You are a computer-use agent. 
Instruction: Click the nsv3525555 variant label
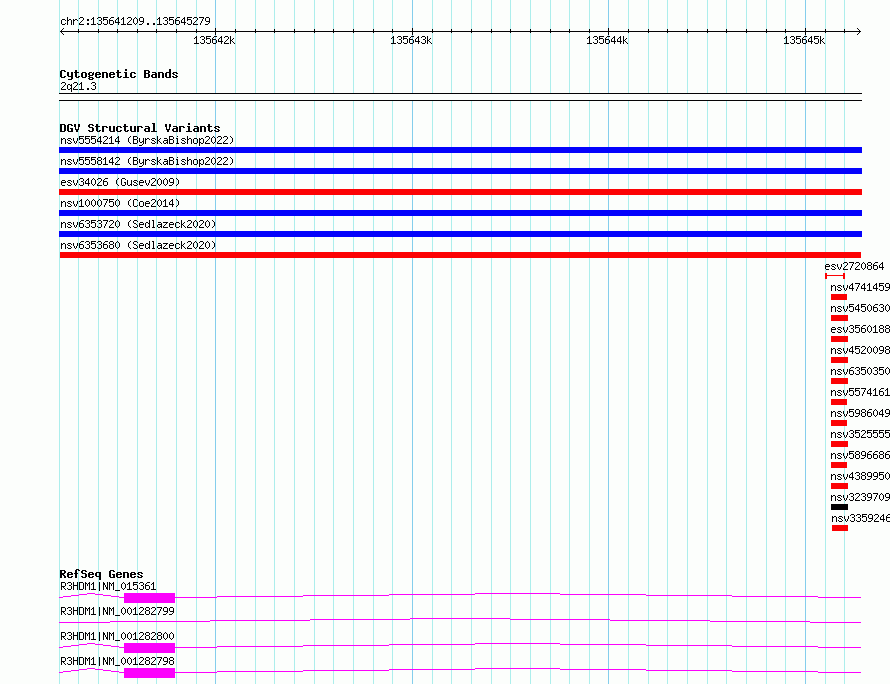click(860, 434)
